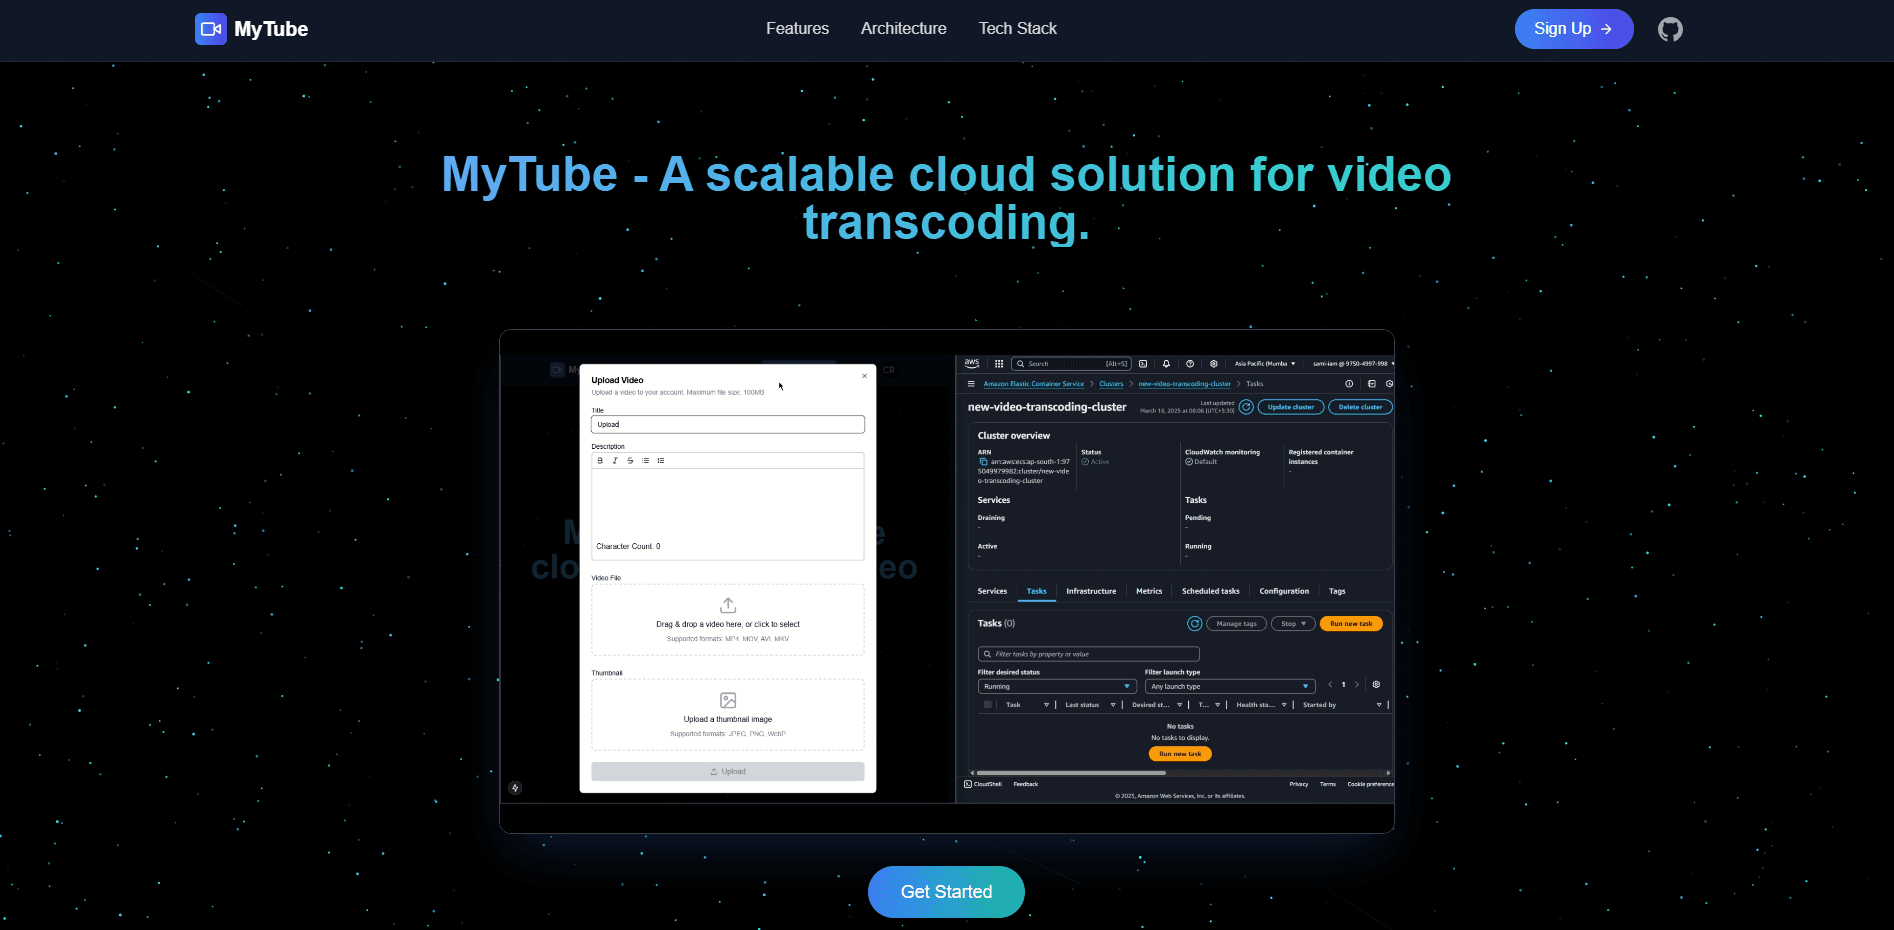1894x930 pixels.
Task: Insert bullet list in description editor
Action: point(645,461)
